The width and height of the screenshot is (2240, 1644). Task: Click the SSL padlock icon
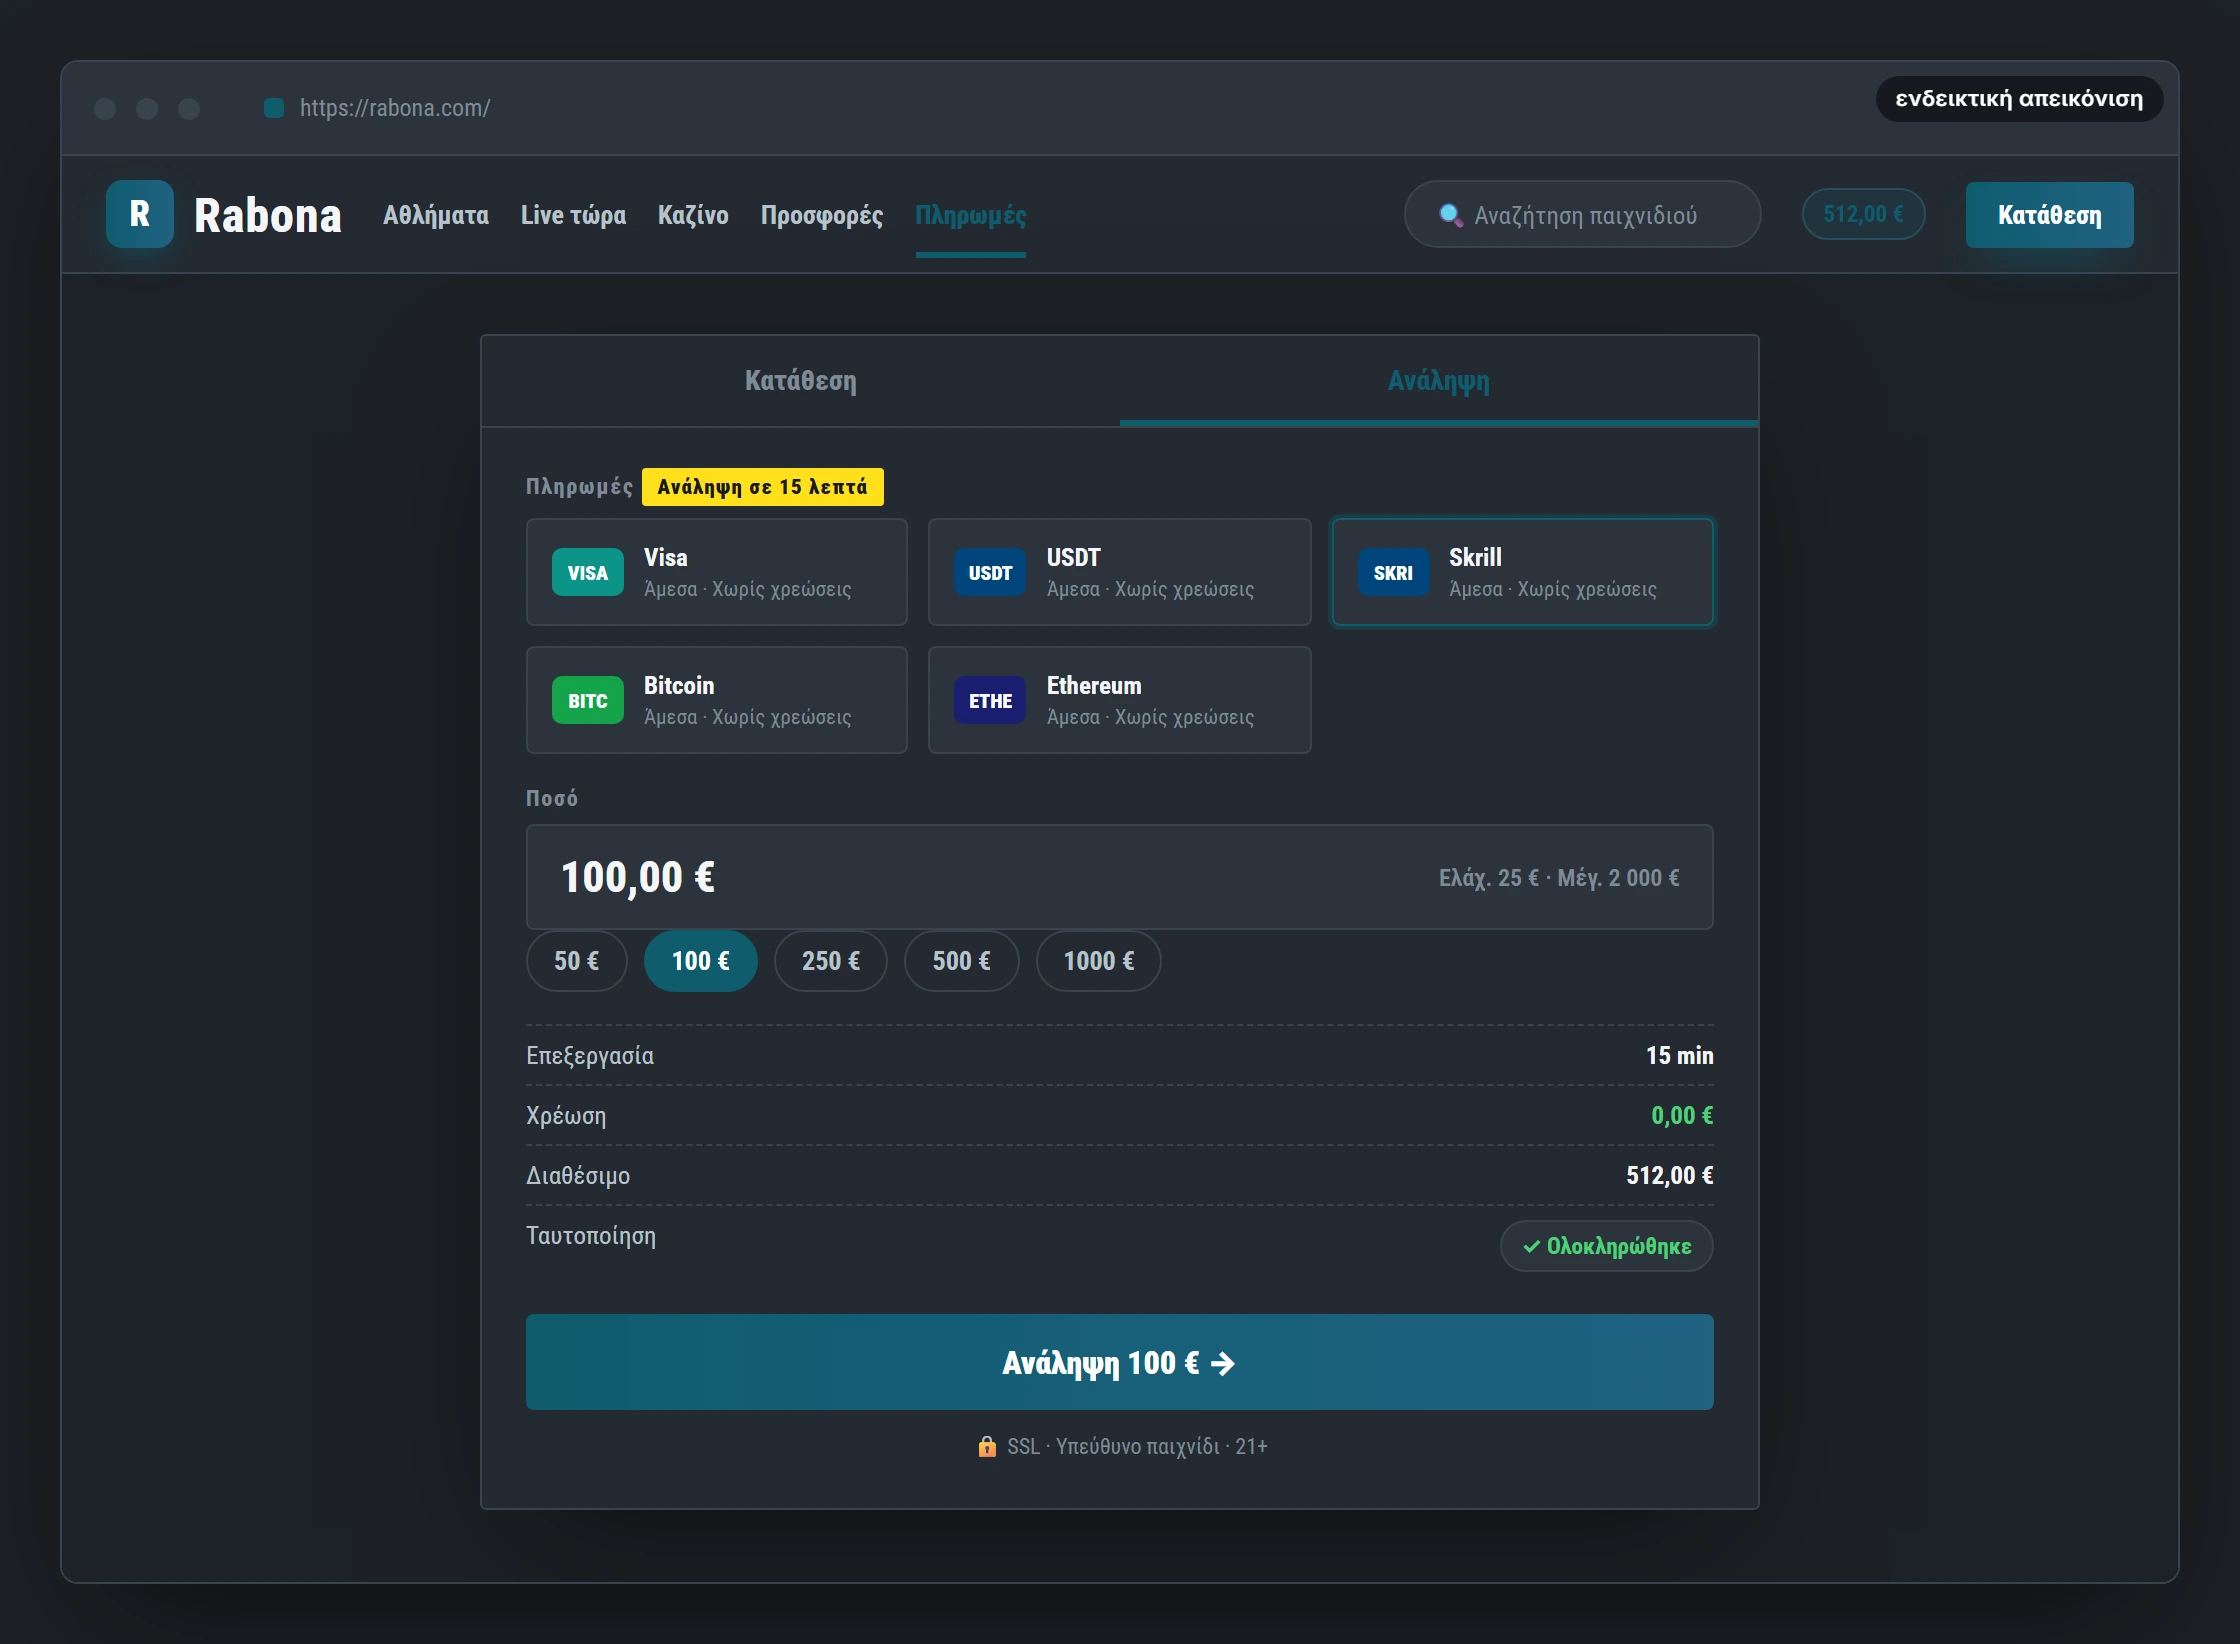987,1447
